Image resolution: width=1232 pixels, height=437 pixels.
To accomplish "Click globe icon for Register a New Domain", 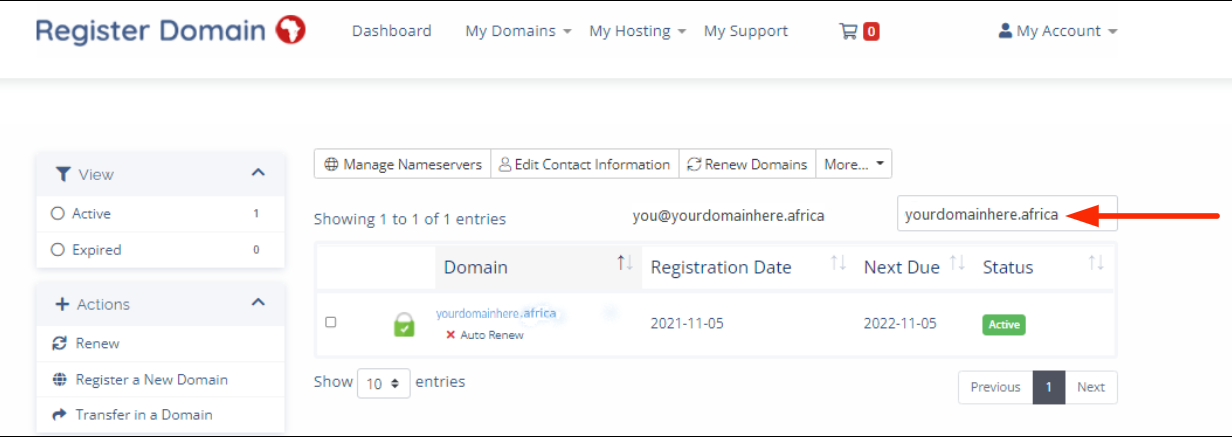I will 58,380.
